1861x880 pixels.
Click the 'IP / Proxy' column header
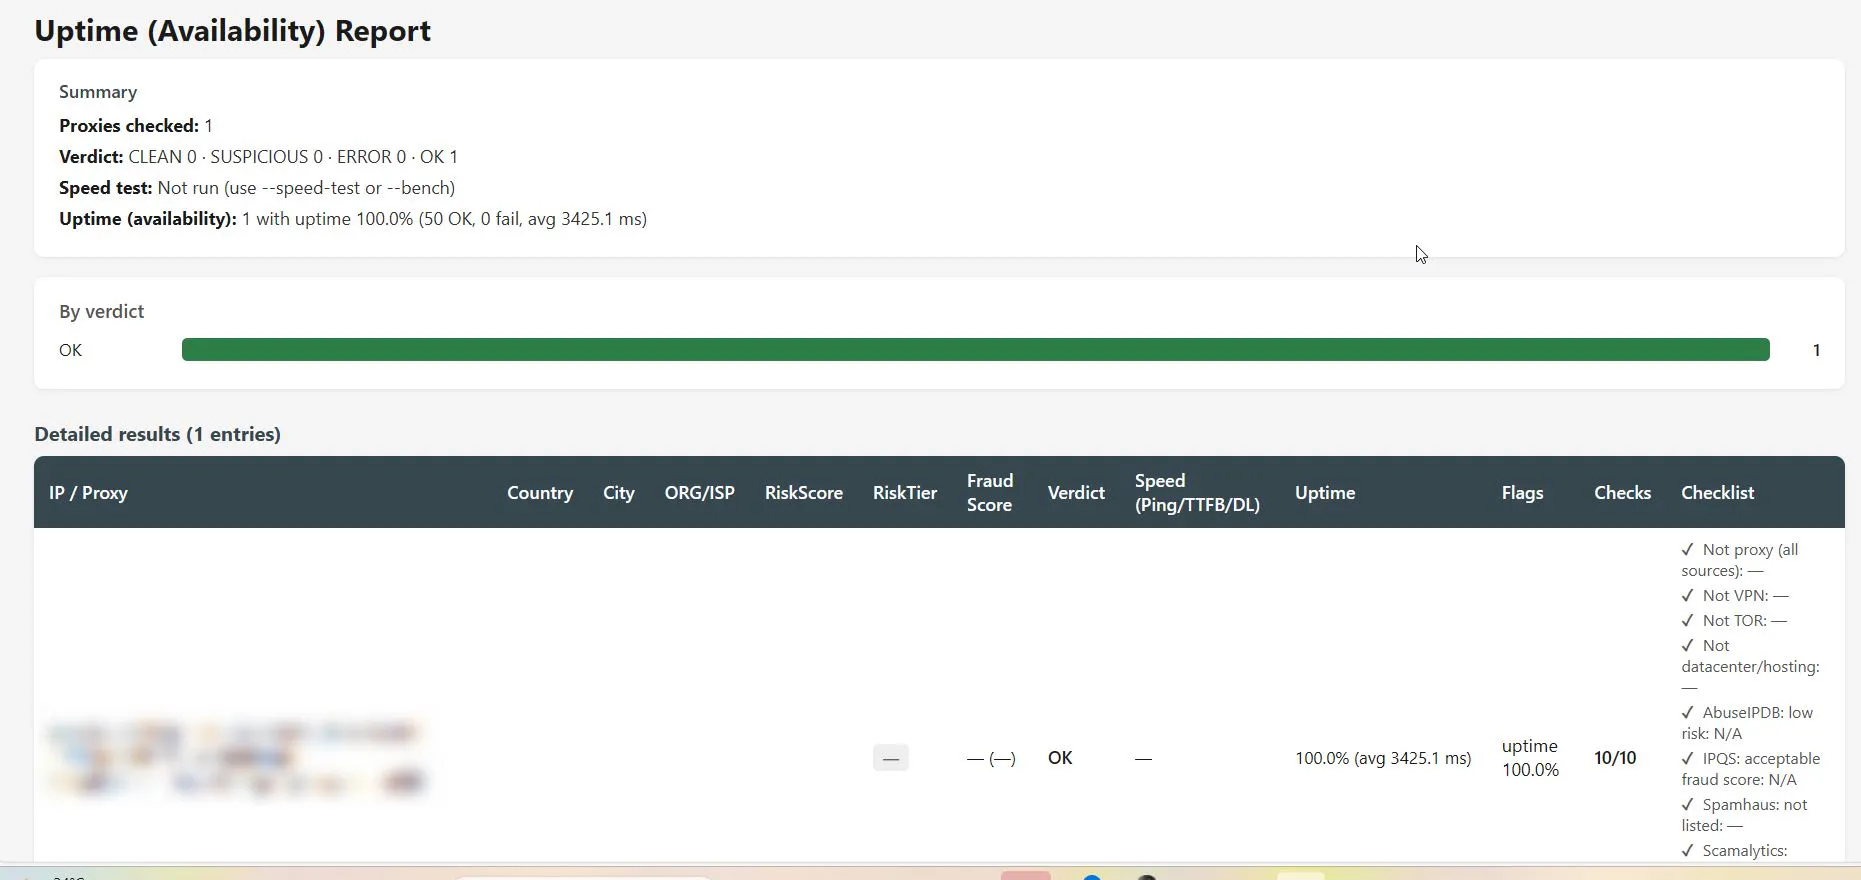pyautogui.click(x=88, y=493)
